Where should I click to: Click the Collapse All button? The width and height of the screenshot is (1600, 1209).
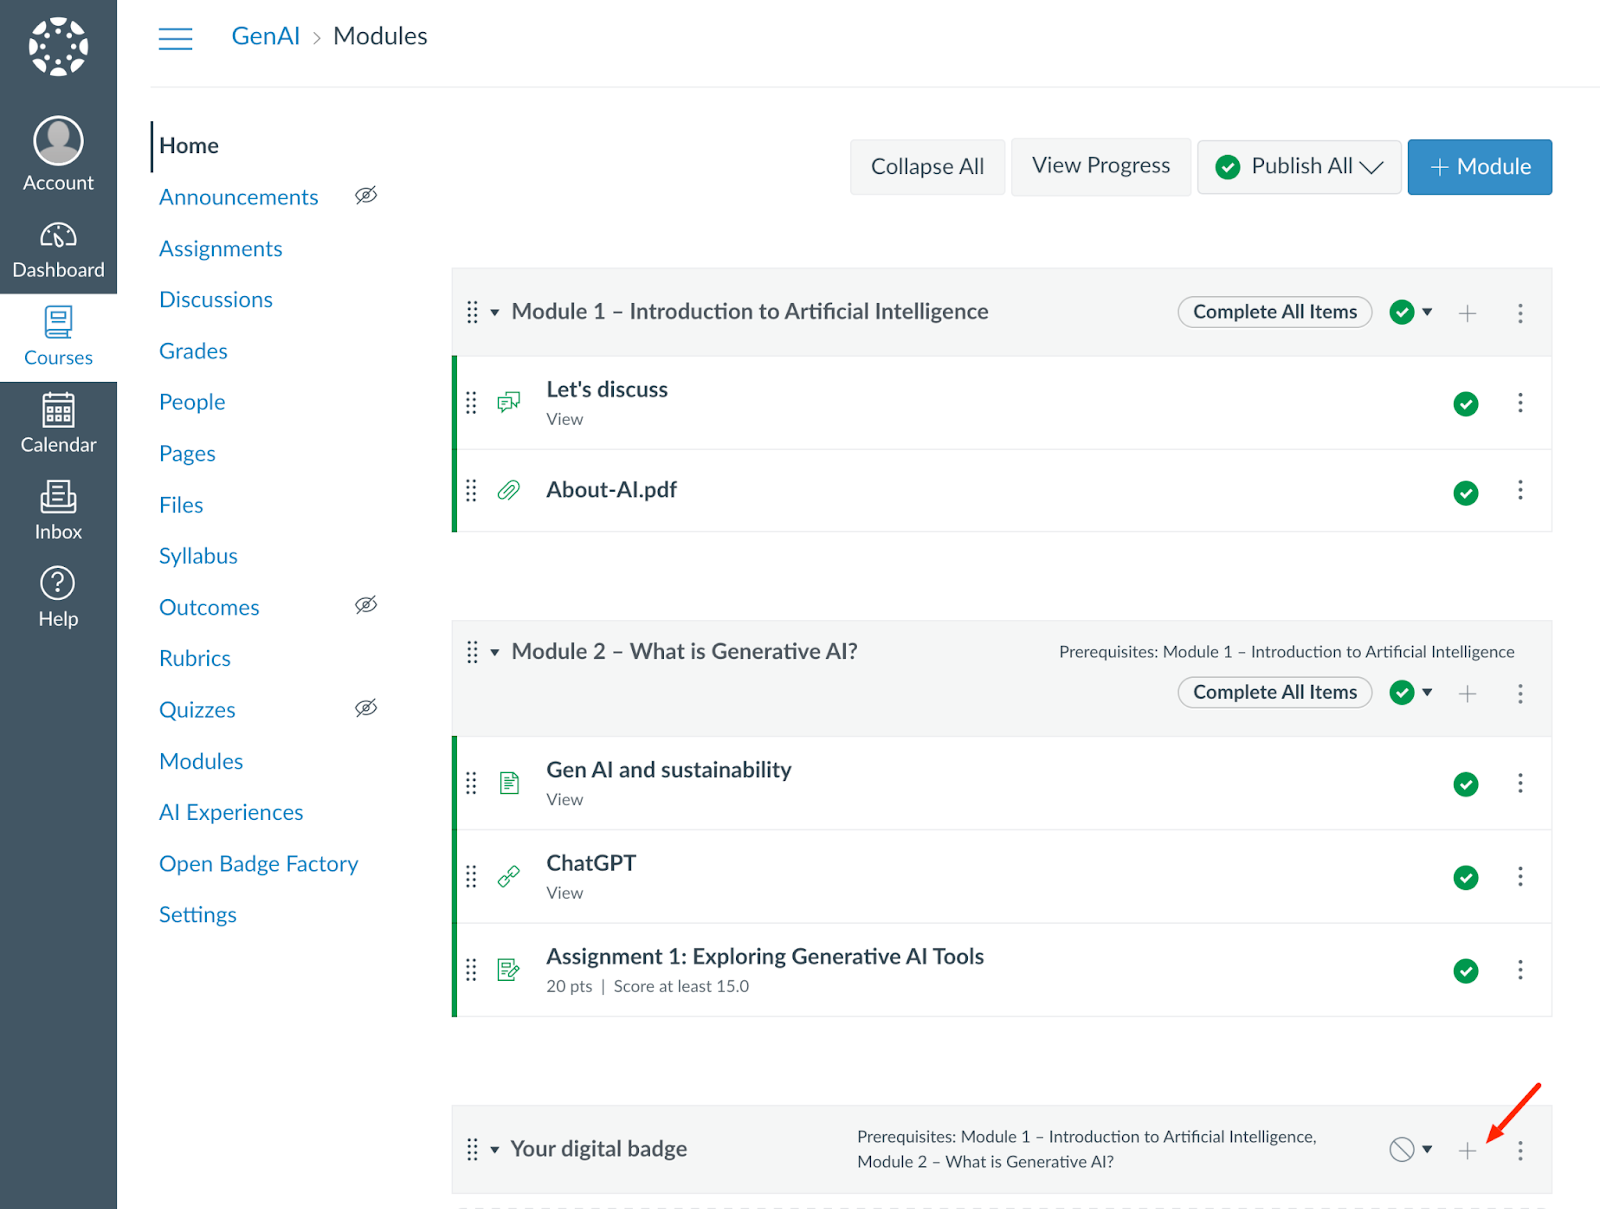pyautogui.click(x=927, y=166)
